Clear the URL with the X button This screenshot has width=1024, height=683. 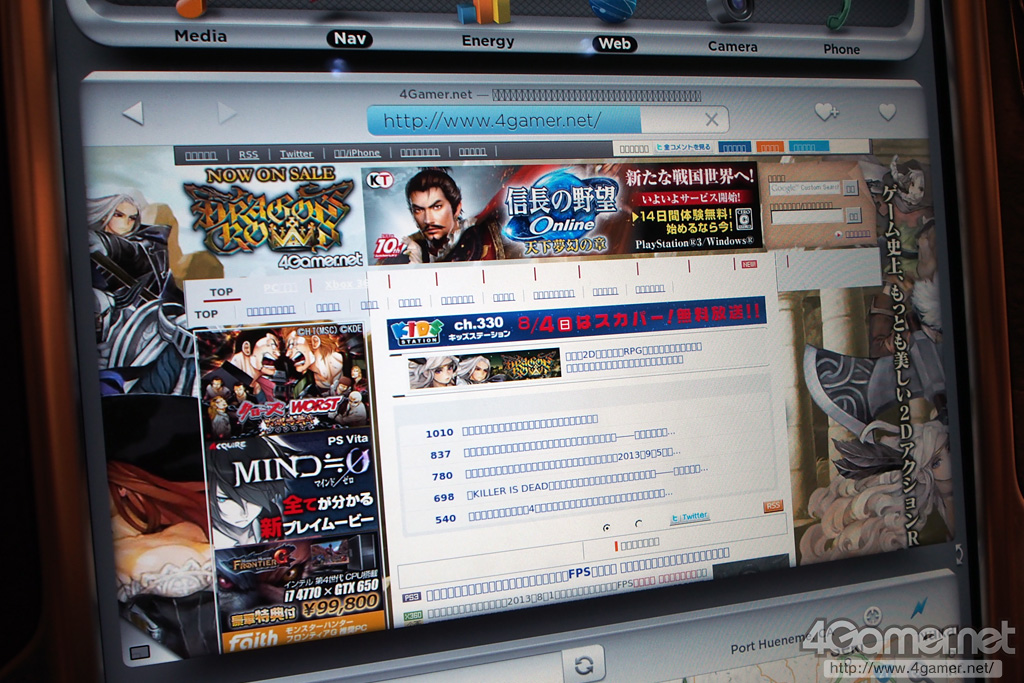[x=711, y=119]
